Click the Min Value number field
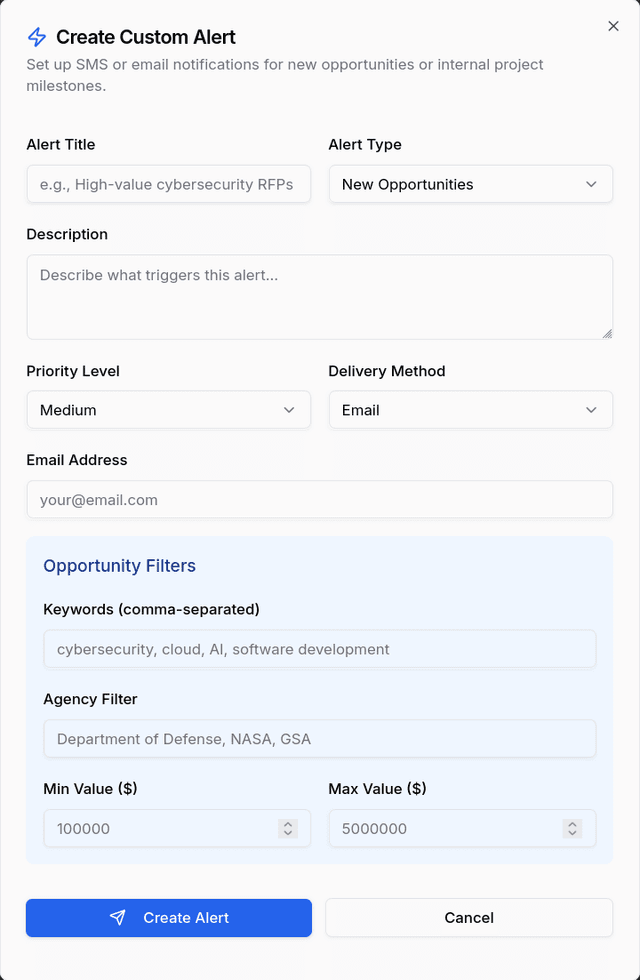The height and width of the screenshot is (980, 640). [x=155, y=829]
